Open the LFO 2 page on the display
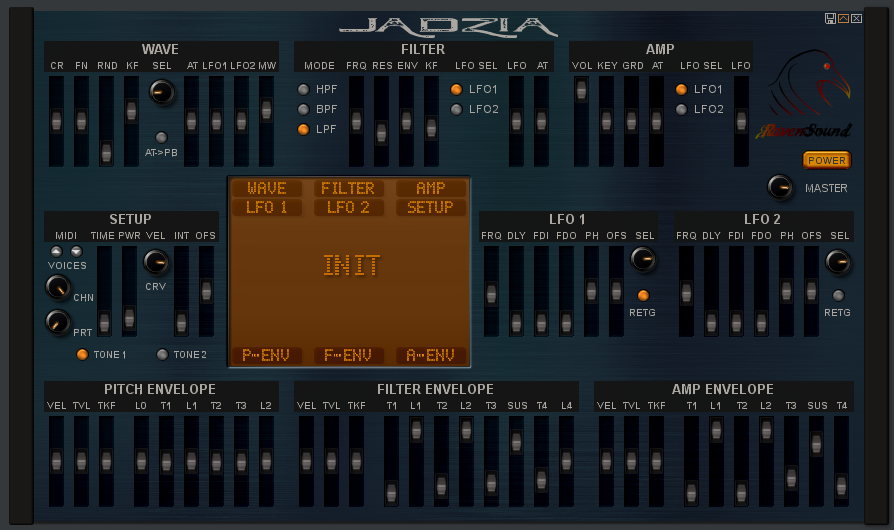The height and width of the screenshot is (530, 894). (348, 207)
